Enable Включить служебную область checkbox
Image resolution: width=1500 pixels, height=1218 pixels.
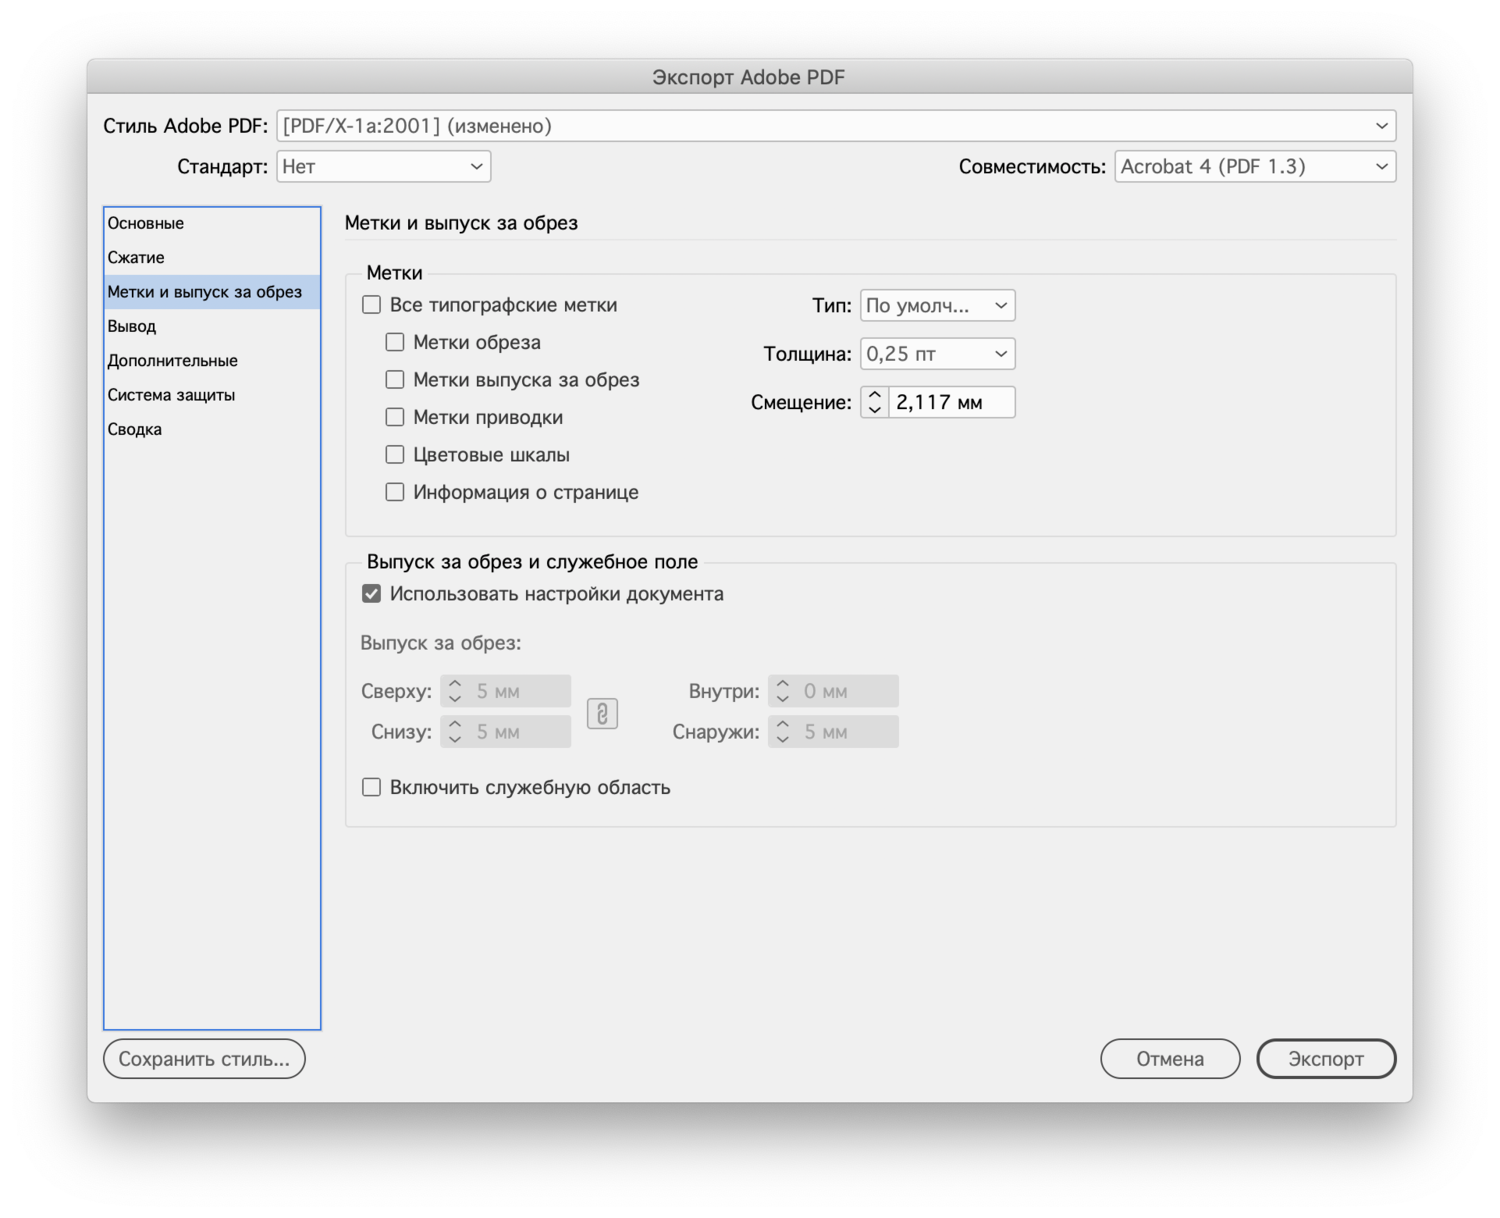[x=372, y=787]
